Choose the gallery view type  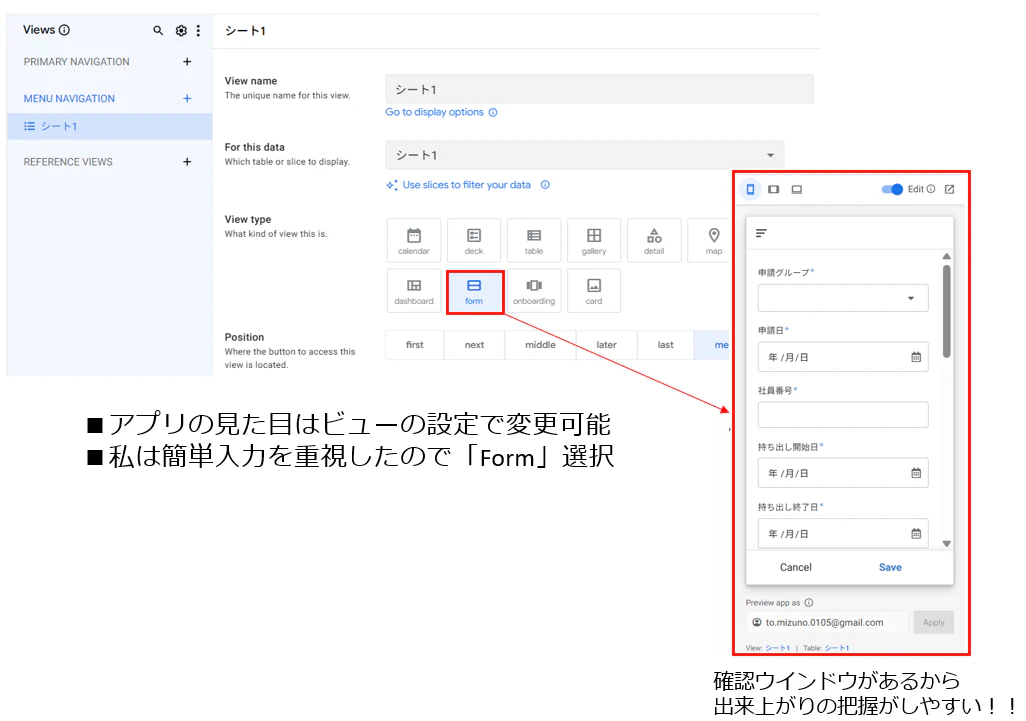[x=594, y=241]
